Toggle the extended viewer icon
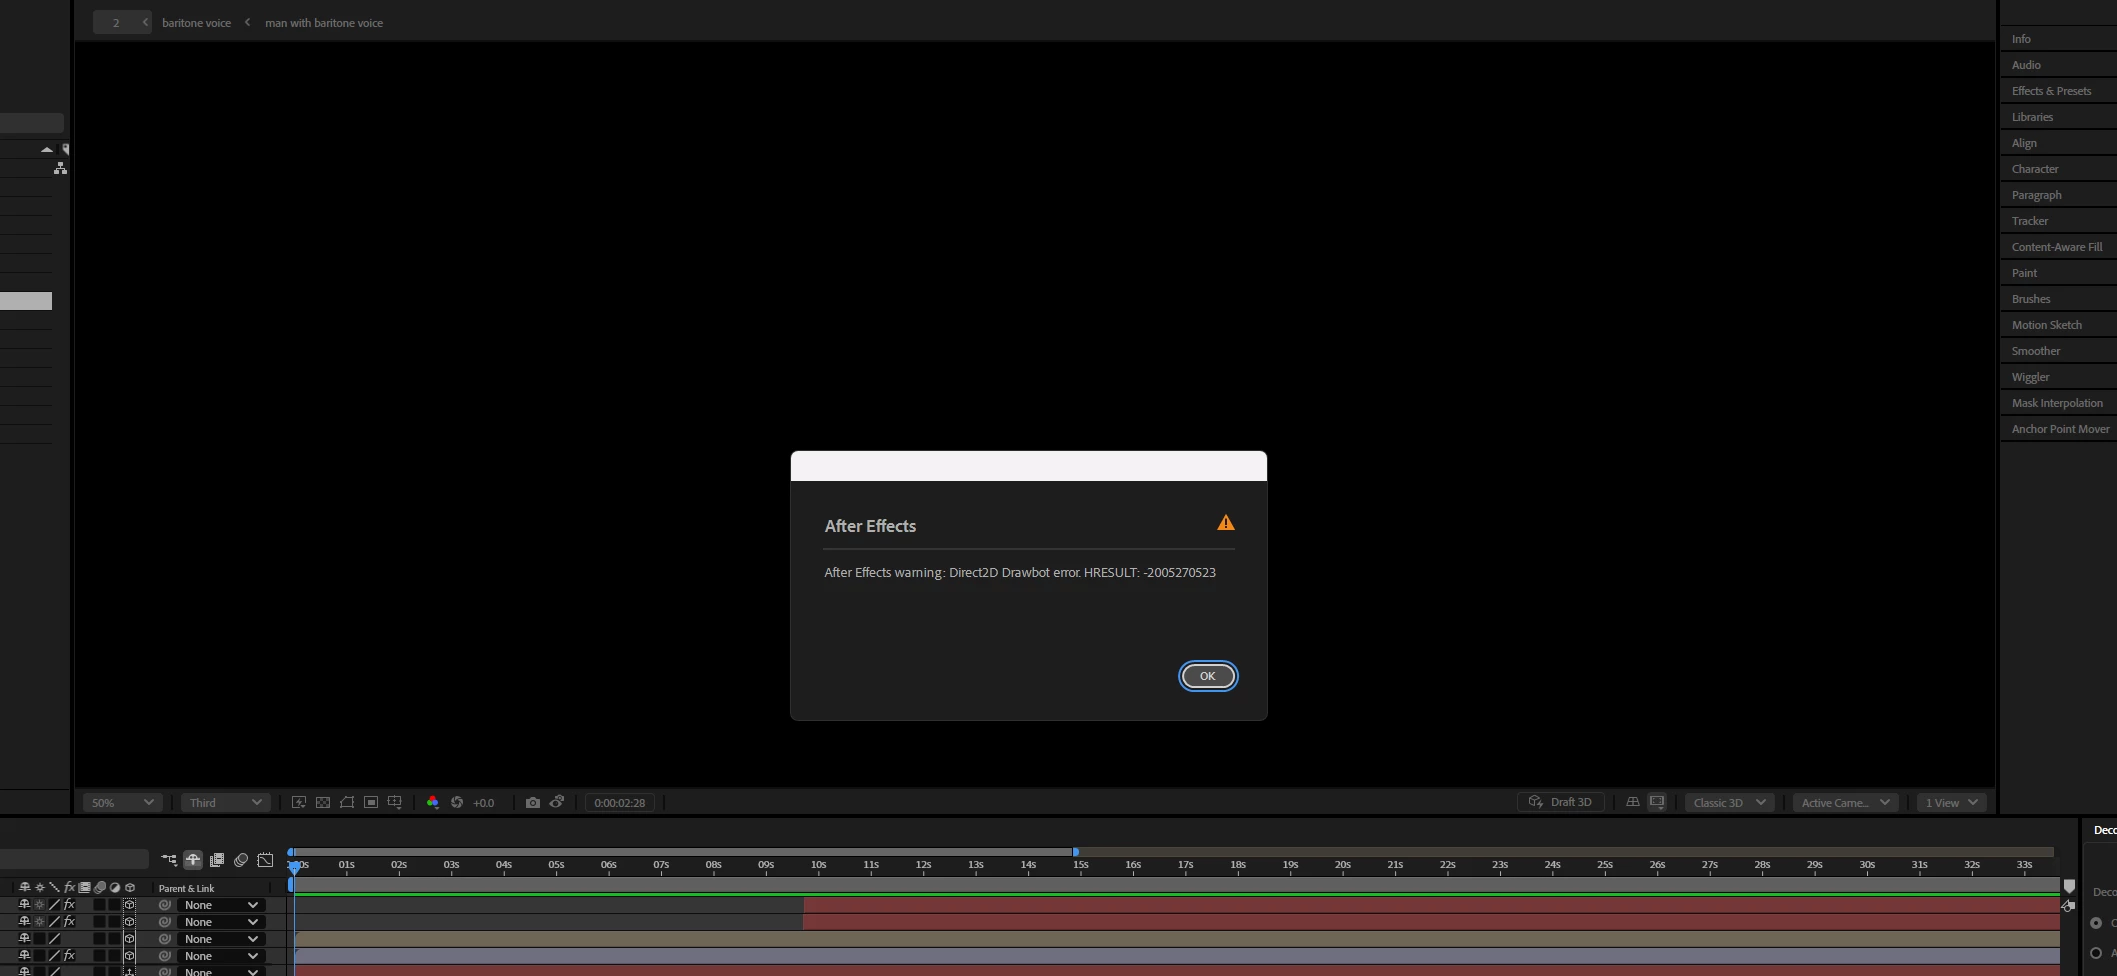 coord(1657,802)
